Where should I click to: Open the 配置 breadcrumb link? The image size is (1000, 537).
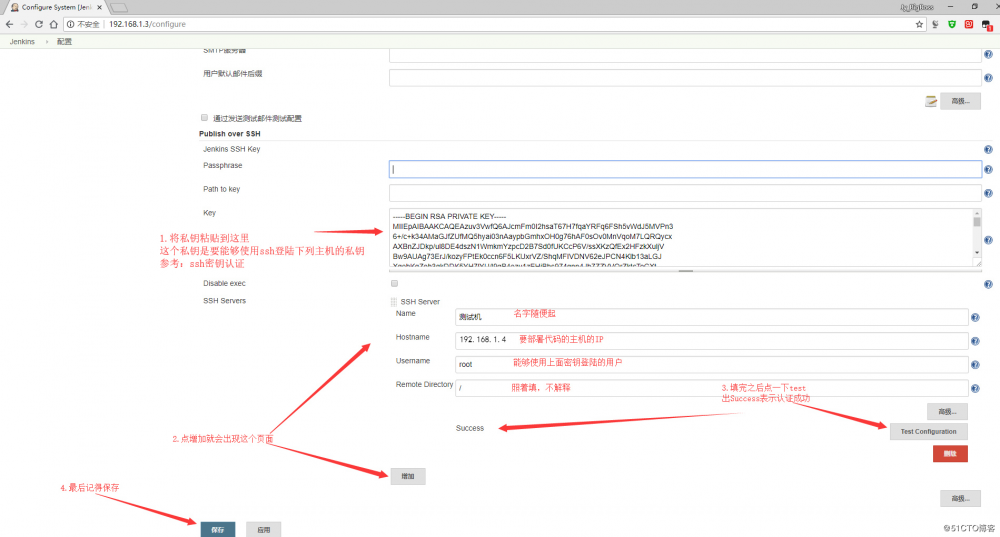point(64,41)
